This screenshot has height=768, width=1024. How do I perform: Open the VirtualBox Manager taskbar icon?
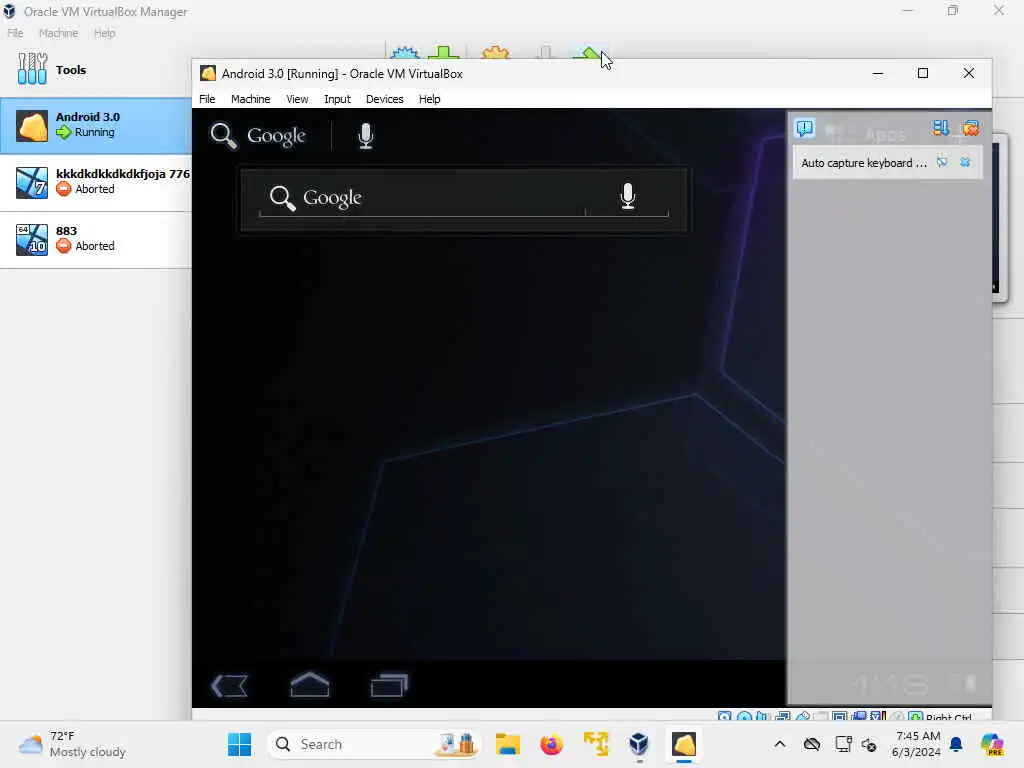tap(639, 744)
